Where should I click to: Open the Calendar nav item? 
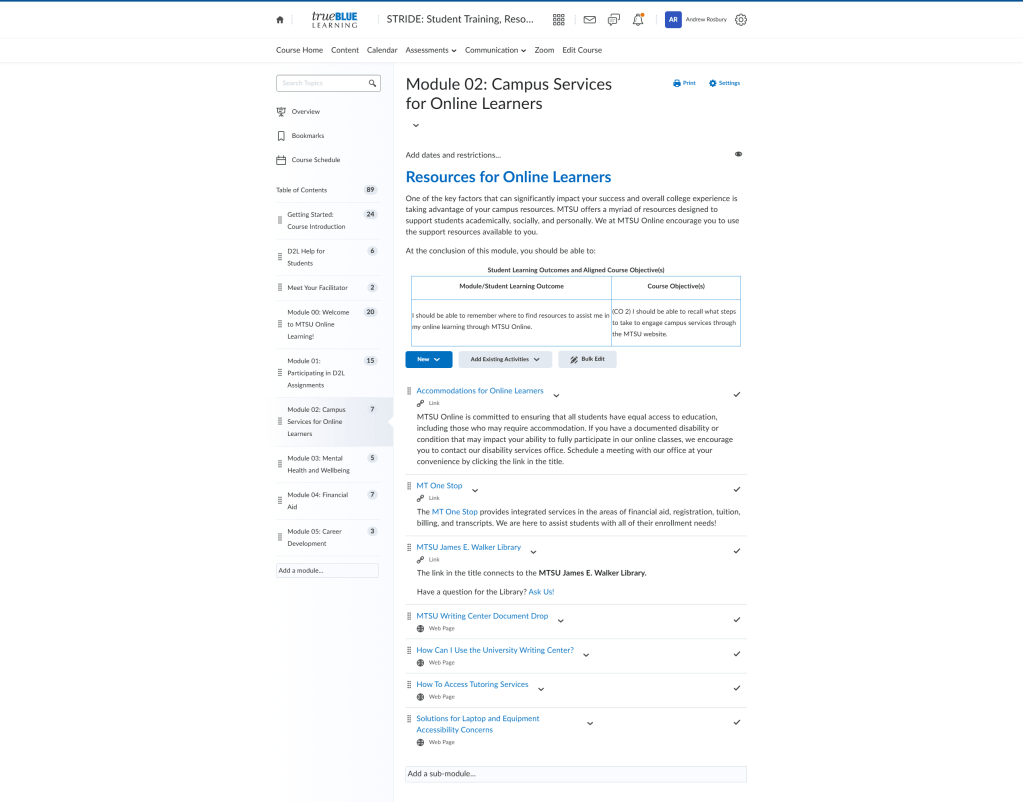click(x=382, y=50)
